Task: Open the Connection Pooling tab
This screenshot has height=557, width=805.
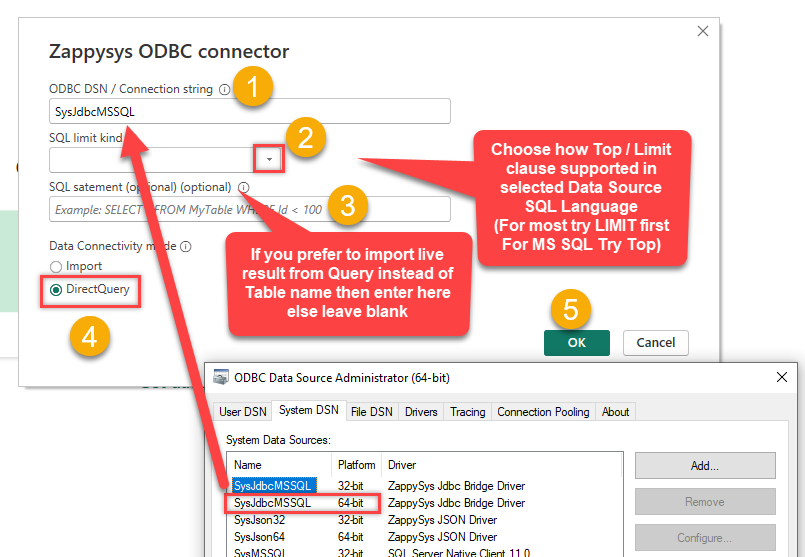Action: 543,412
